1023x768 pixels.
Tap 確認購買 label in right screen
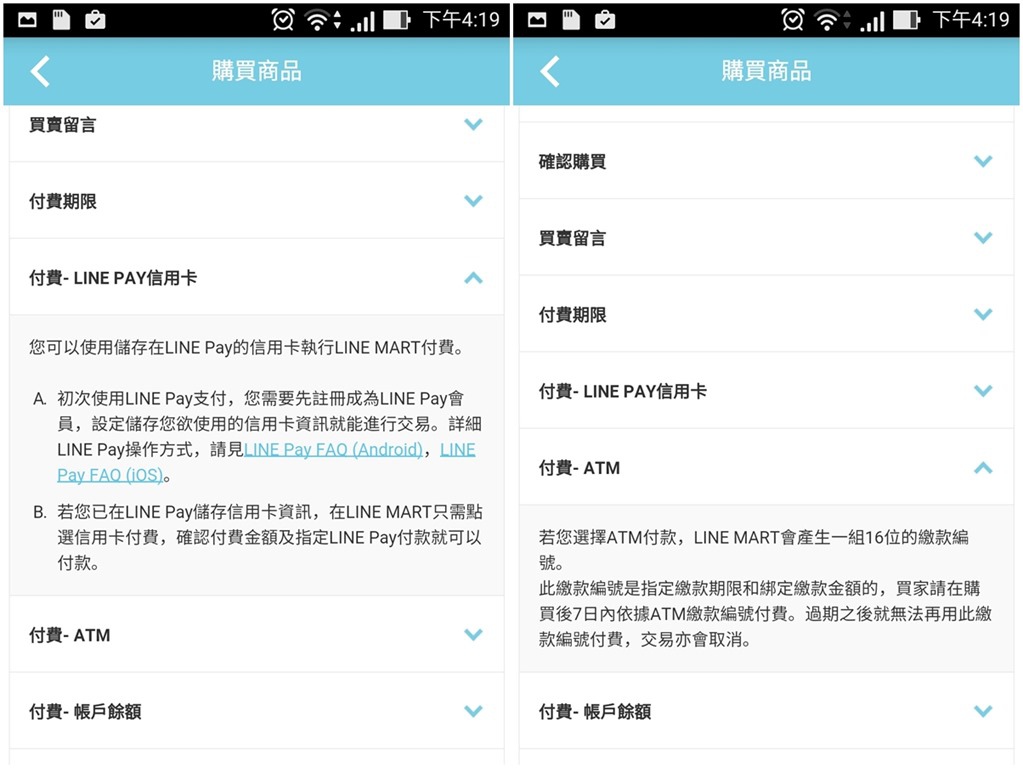572,162
